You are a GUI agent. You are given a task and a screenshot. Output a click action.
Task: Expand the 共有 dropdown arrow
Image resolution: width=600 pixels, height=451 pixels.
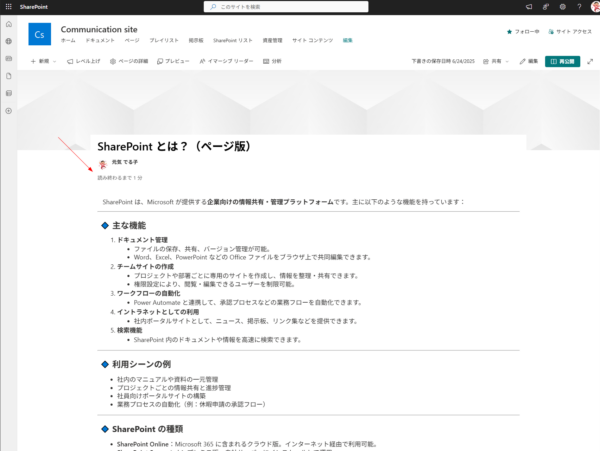[x=507, y=61]
